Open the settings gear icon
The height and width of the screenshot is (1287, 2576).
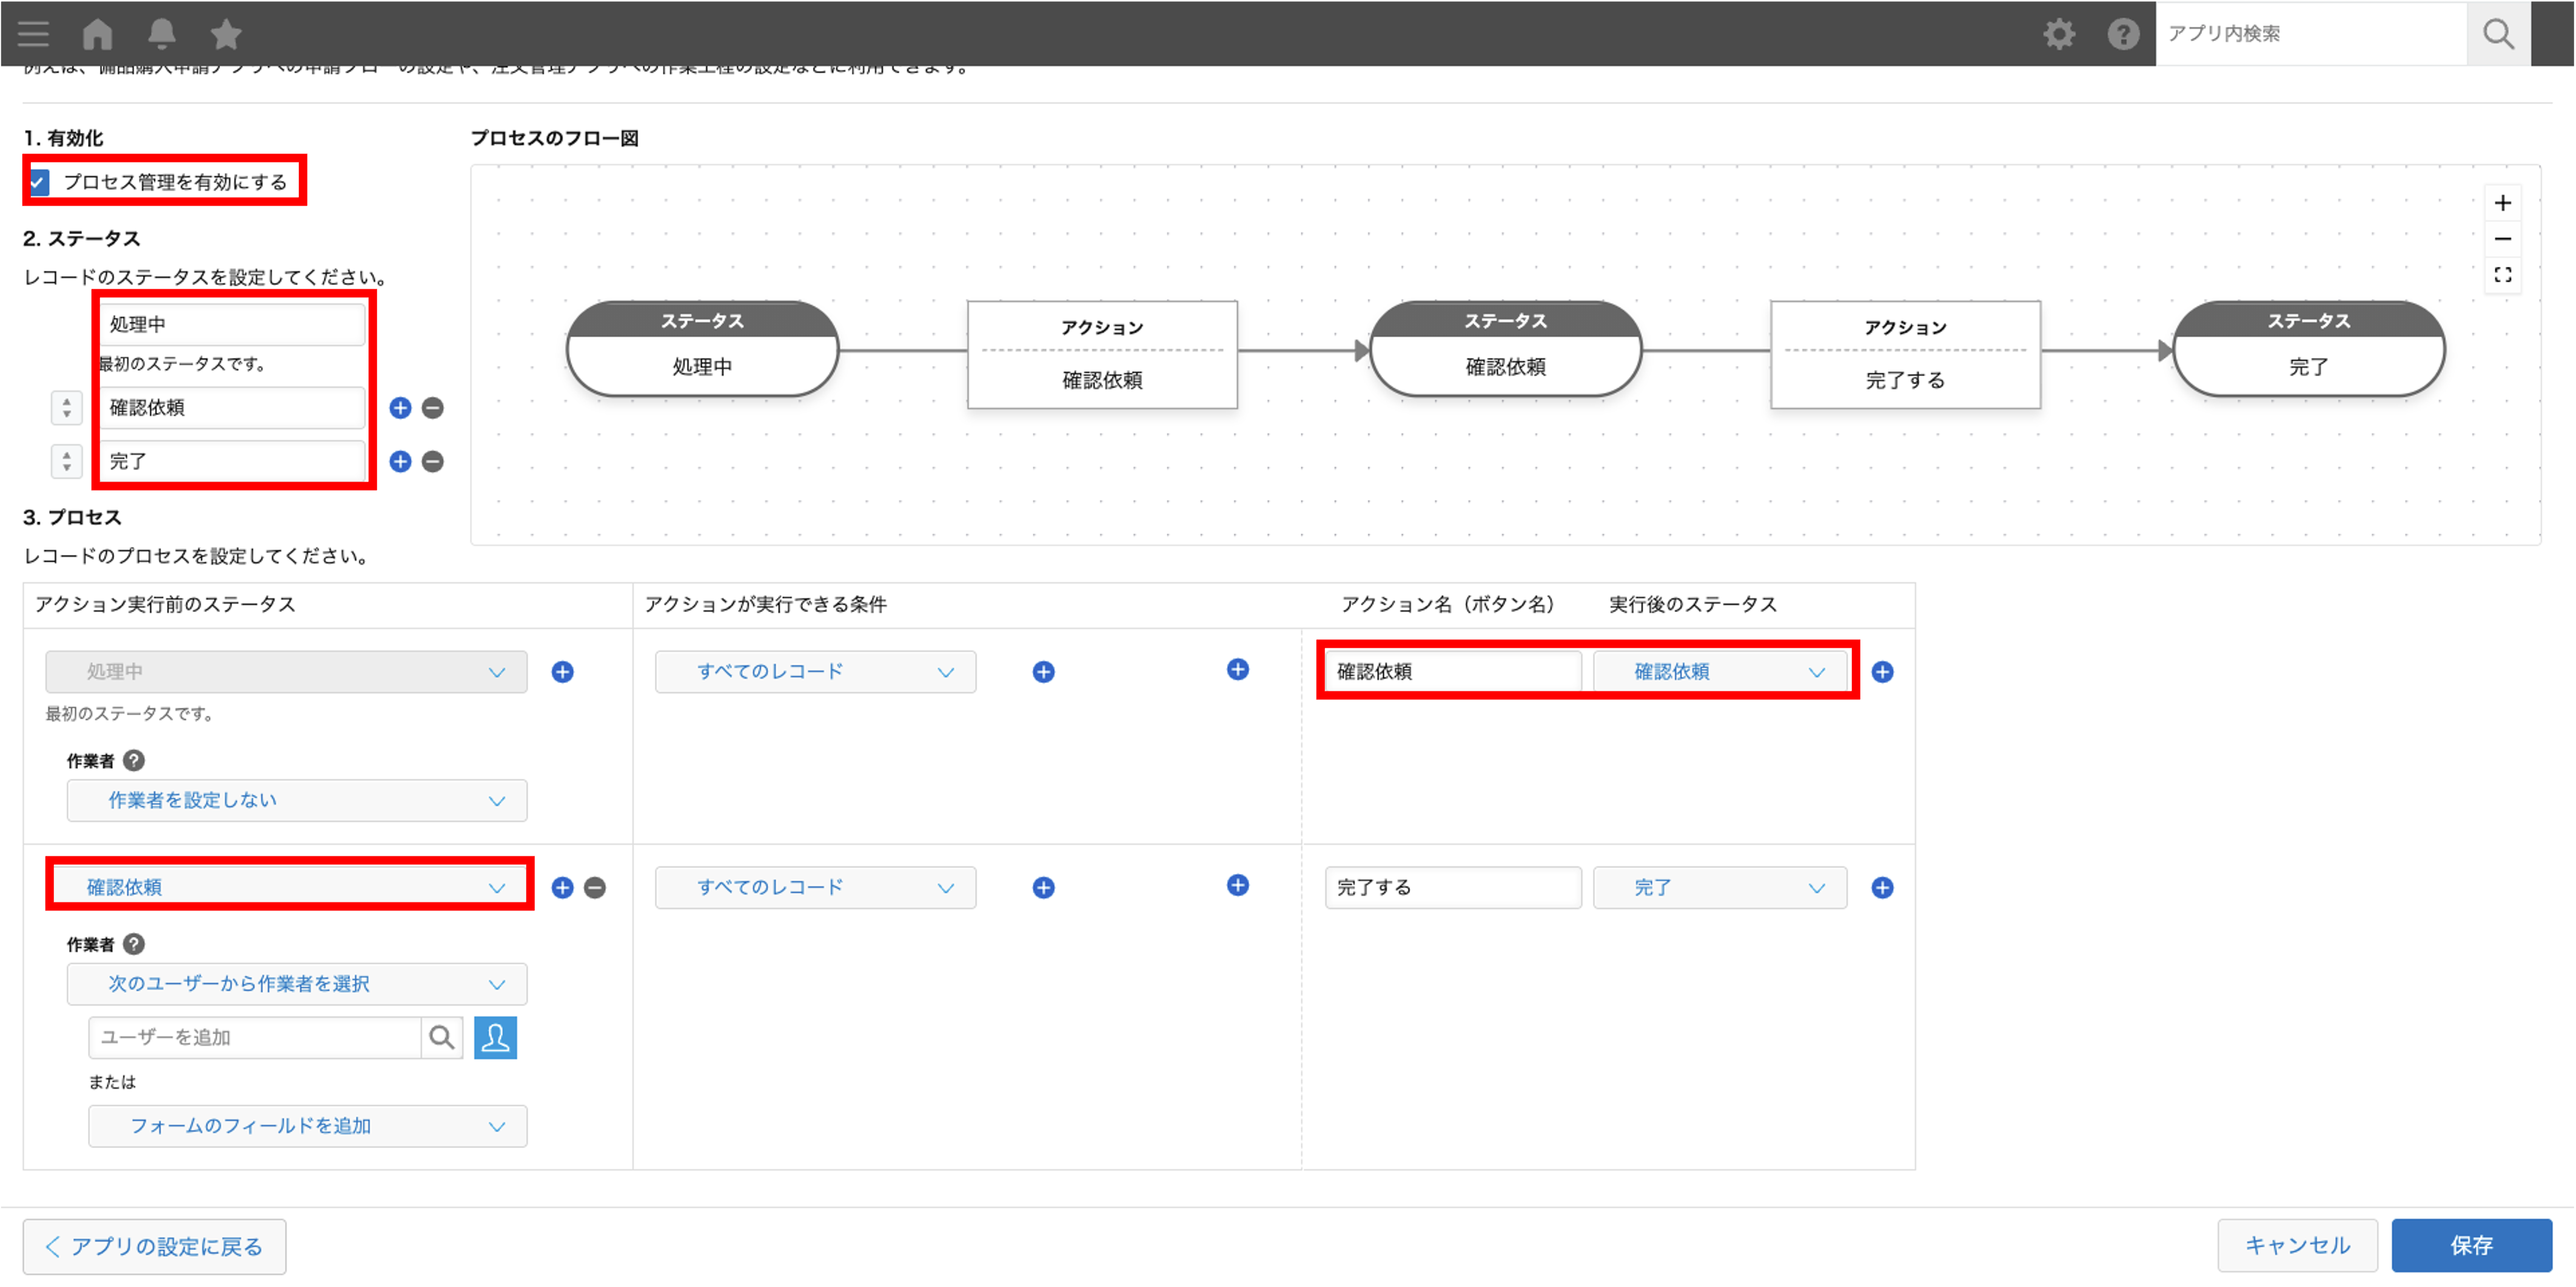click(x=2059, y=33)
